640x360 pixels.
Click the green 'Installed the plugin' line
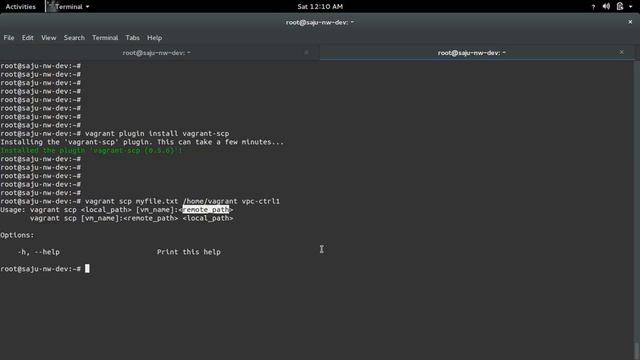[x=91, y=151]
